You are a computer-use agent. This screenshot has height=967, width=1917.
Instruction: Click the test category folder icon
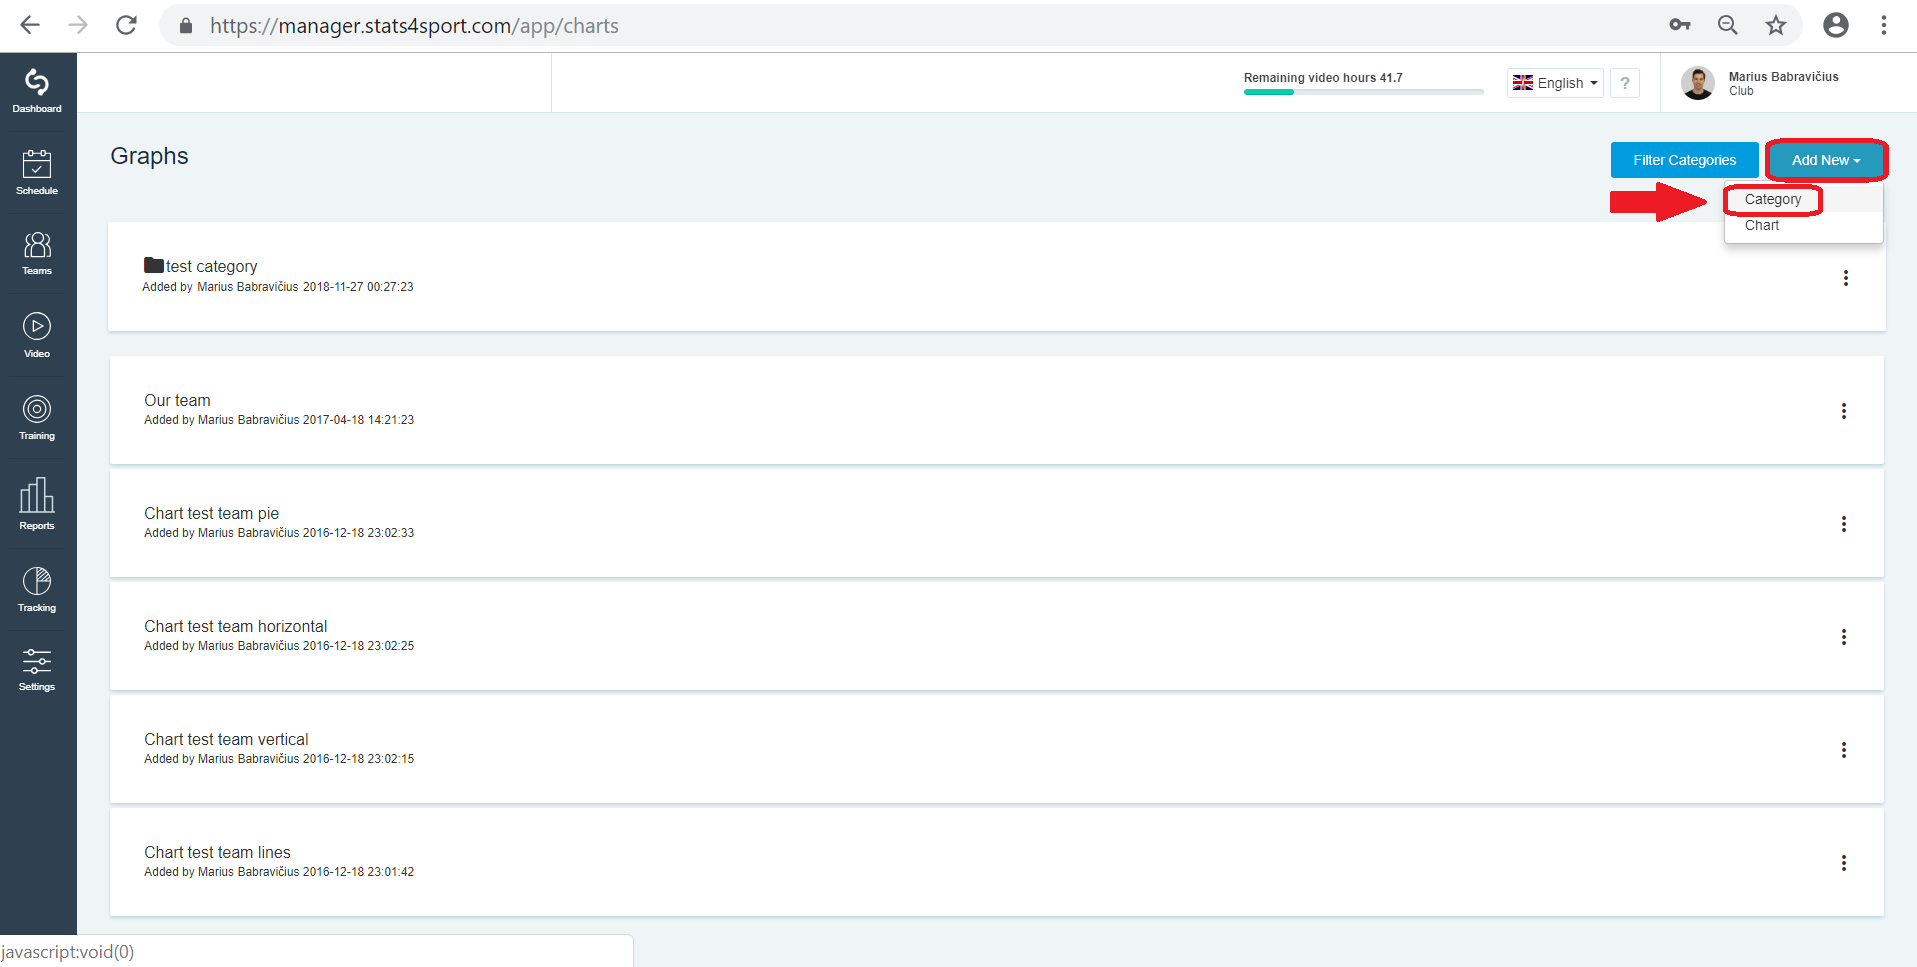tap(153, 265)
